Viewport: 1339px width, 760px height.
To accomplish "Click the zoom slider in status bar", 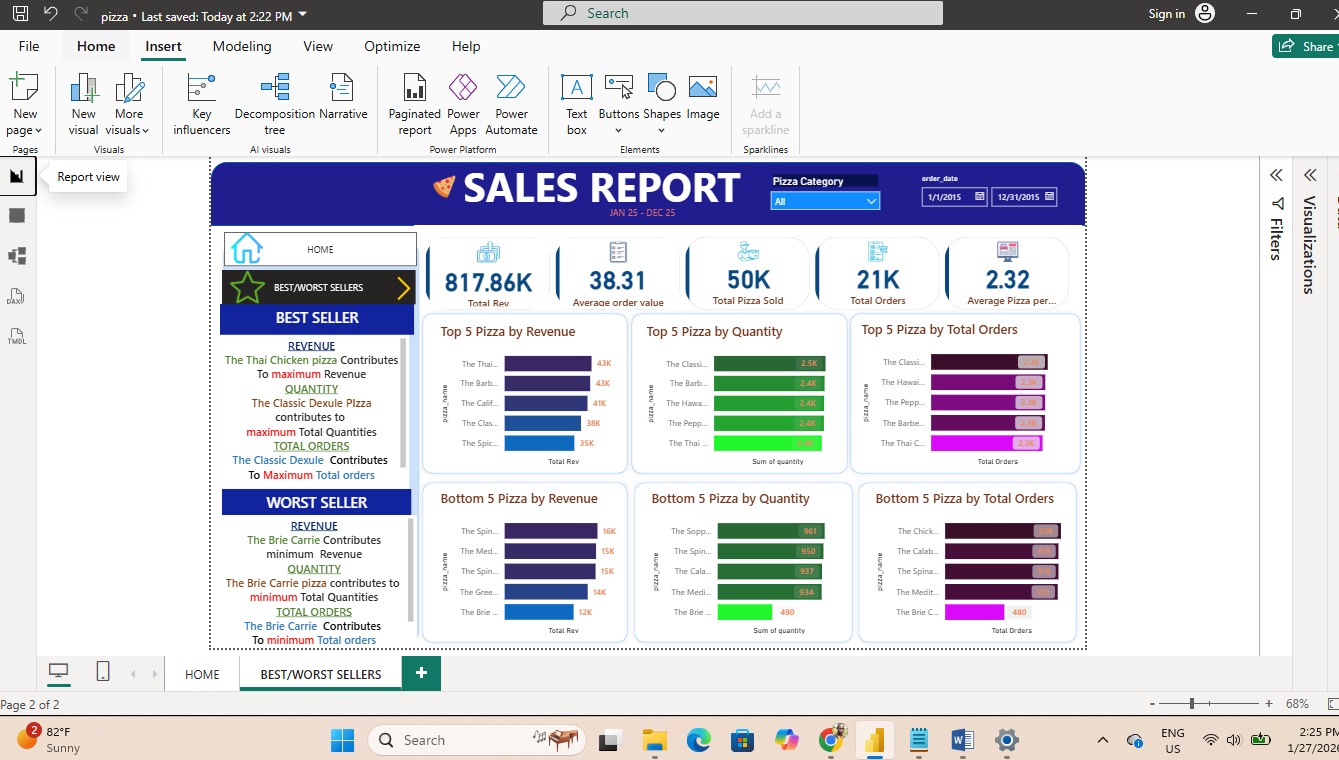I will [1192, 704].
